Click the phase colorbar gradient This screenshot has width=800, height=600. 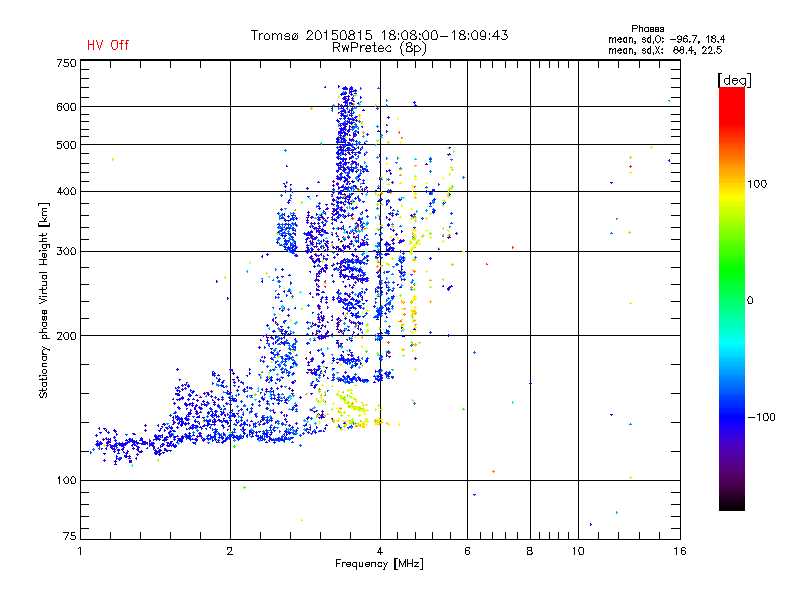click(x=732, y=298)
